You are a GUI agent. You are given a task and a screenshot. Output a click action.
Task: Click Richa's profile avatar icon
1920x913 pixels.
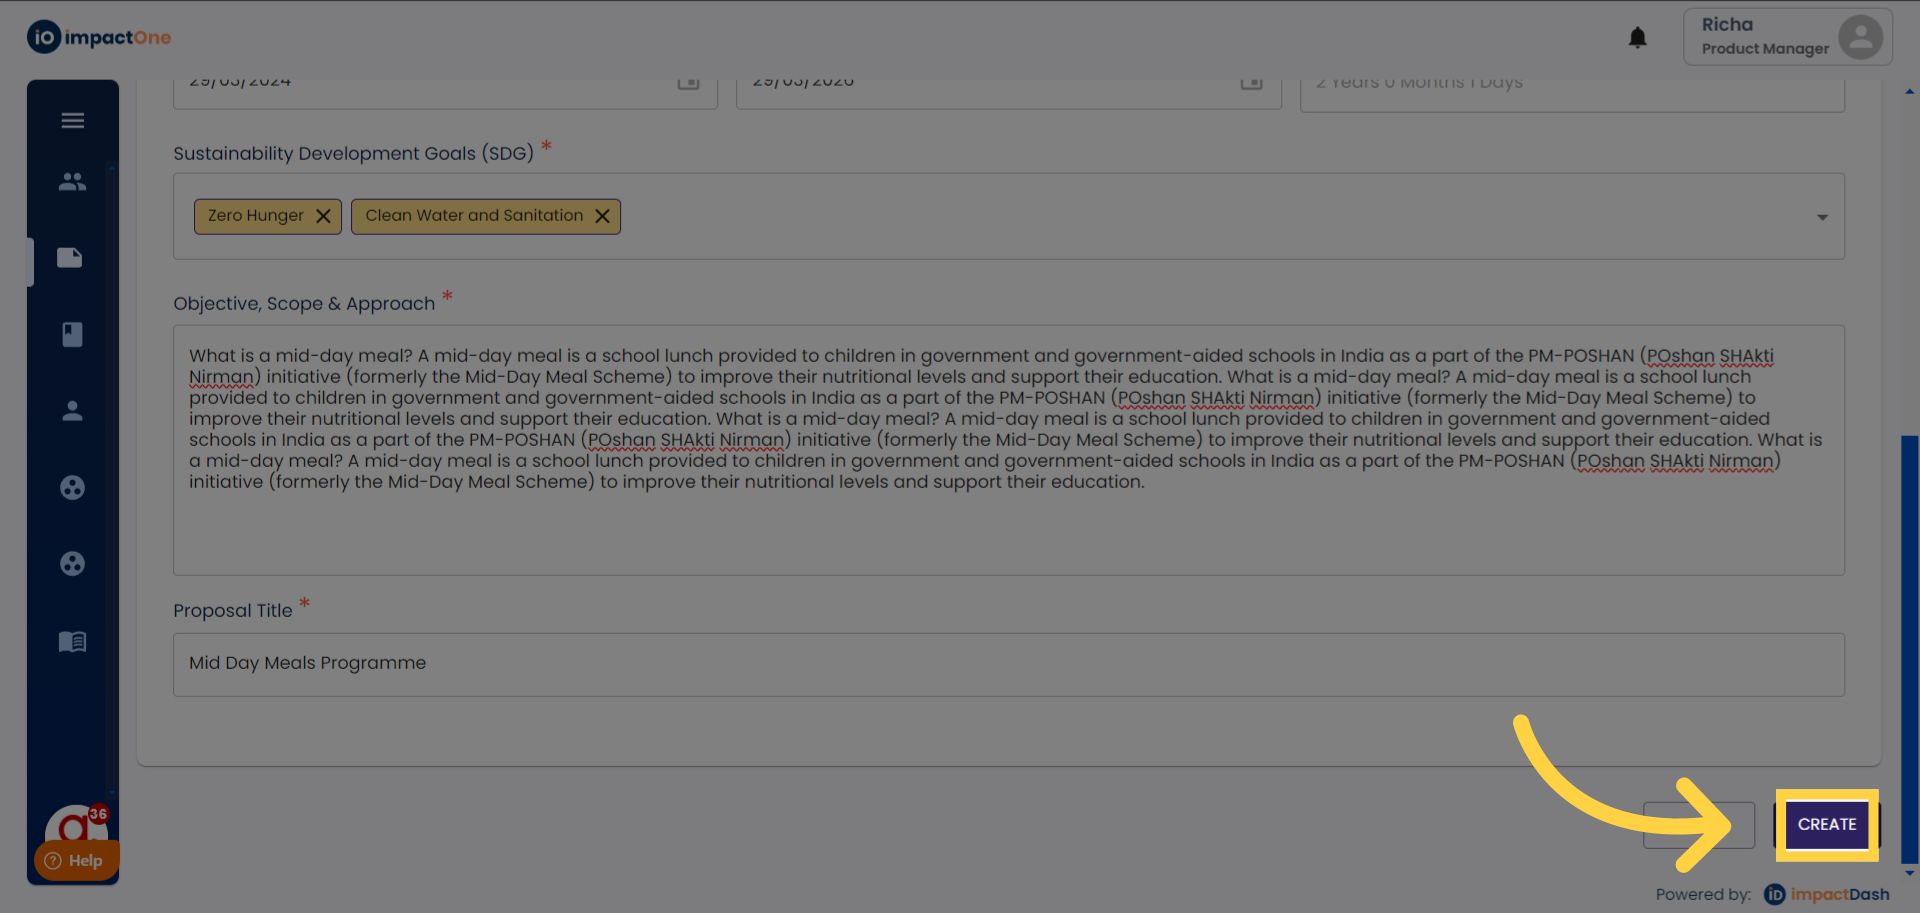click(1860, 38)
